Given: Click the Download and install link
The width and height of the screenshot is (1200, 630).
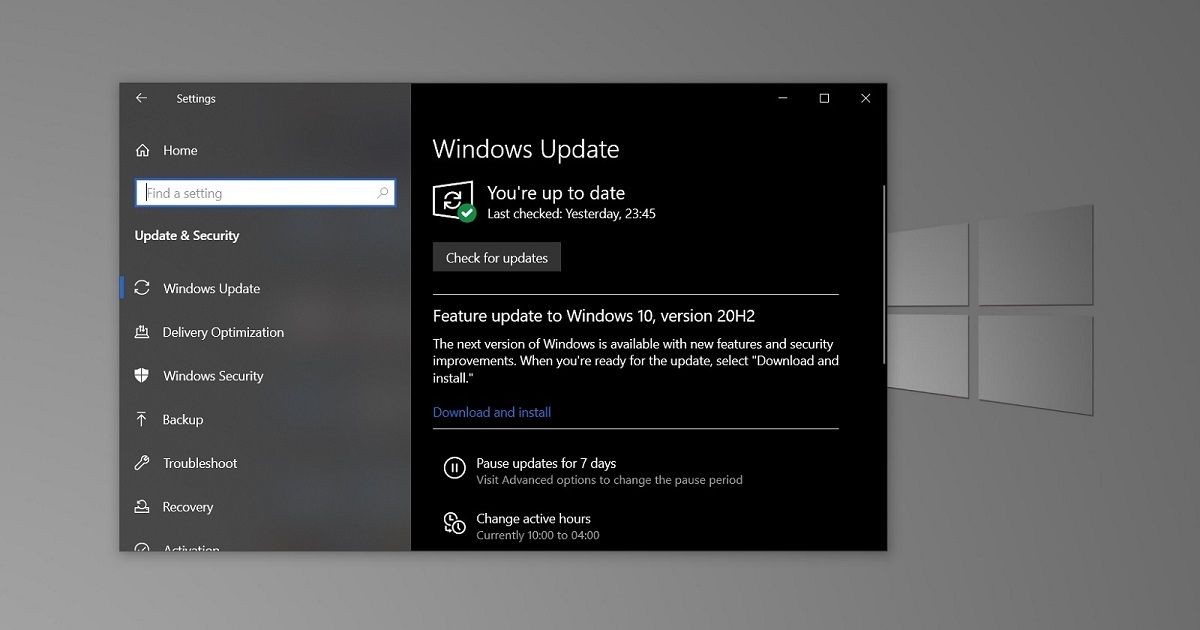Looking at the screenshot, I should [492, 412].
